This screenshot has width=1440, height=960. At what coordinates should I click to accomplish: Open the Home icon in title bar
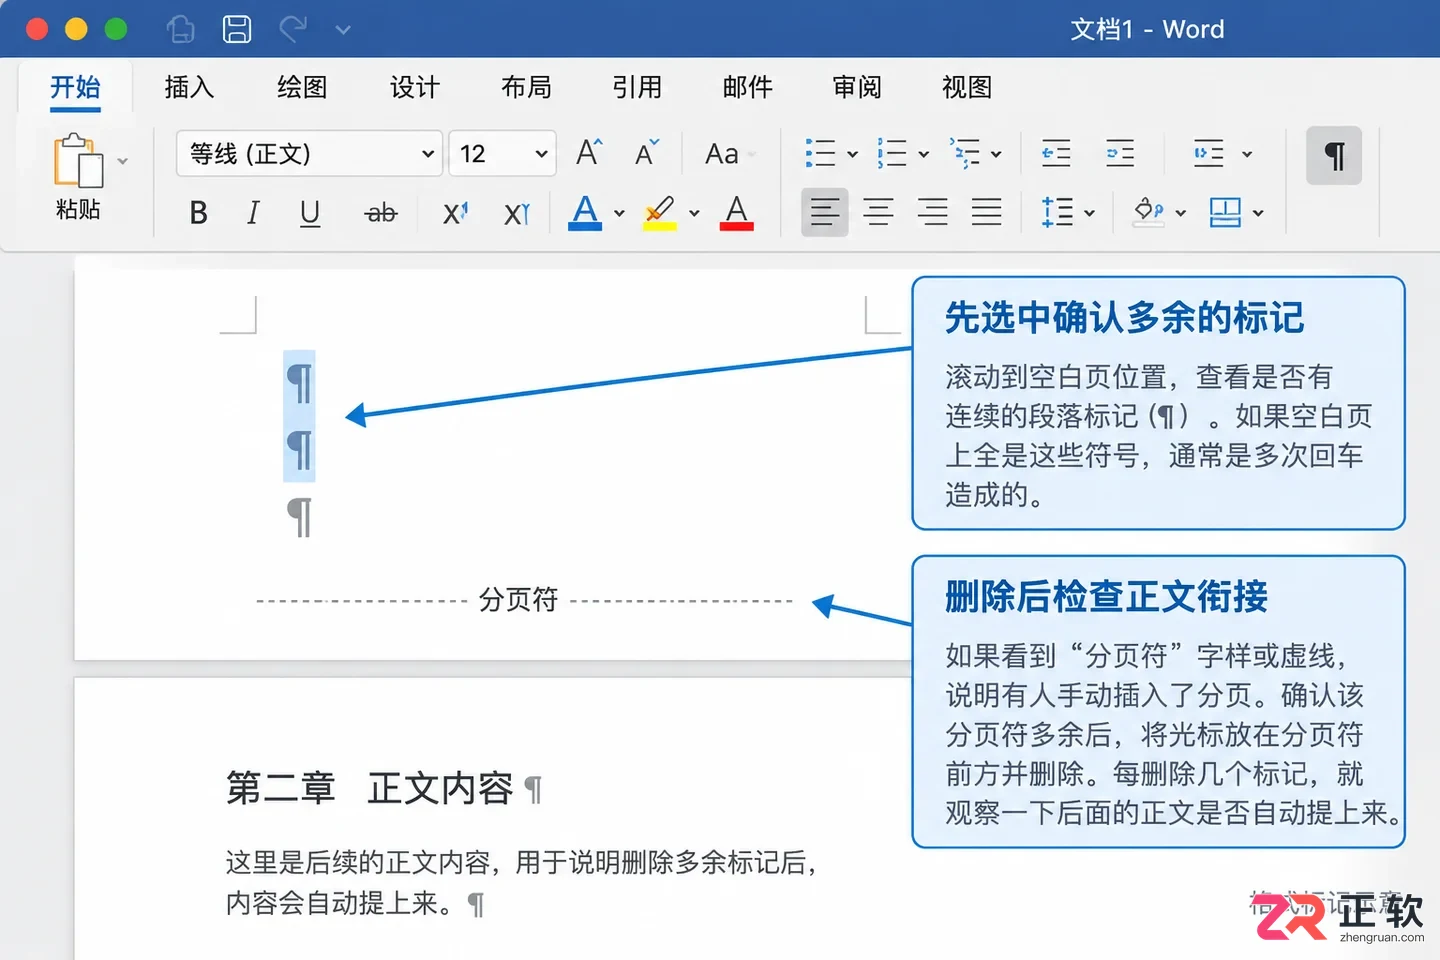pyautogui.click(x=181, y=29)
